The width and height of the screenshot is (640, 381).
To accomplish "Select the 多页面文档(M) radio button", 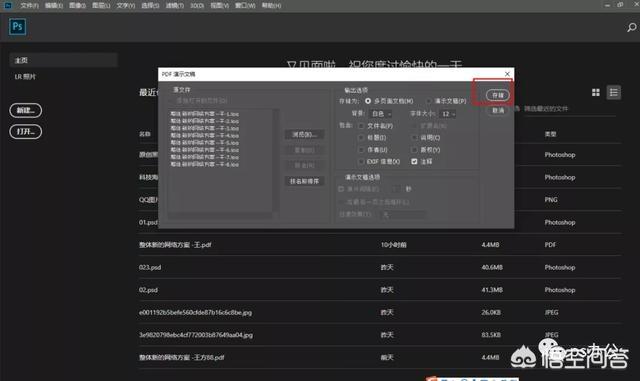I will click(368, 101).
